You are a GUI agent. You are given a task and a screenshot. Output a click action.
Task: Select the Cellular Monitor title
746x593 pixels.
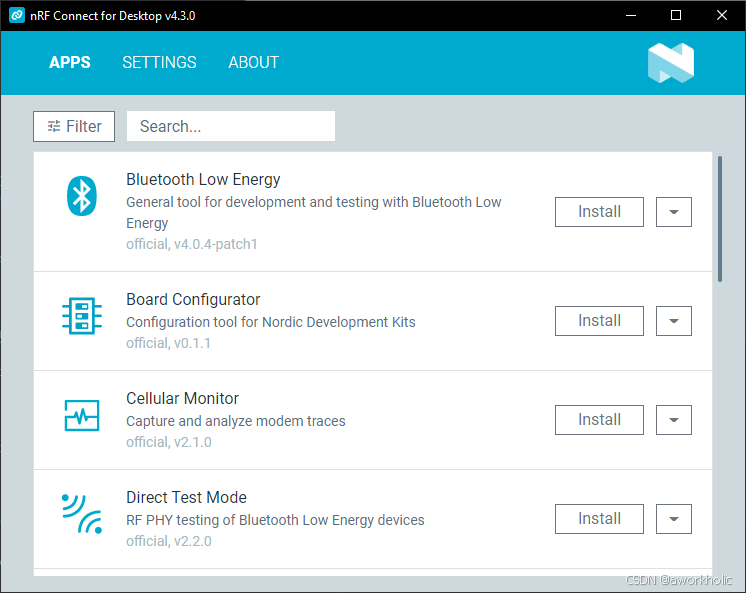(x=182, y=398)
